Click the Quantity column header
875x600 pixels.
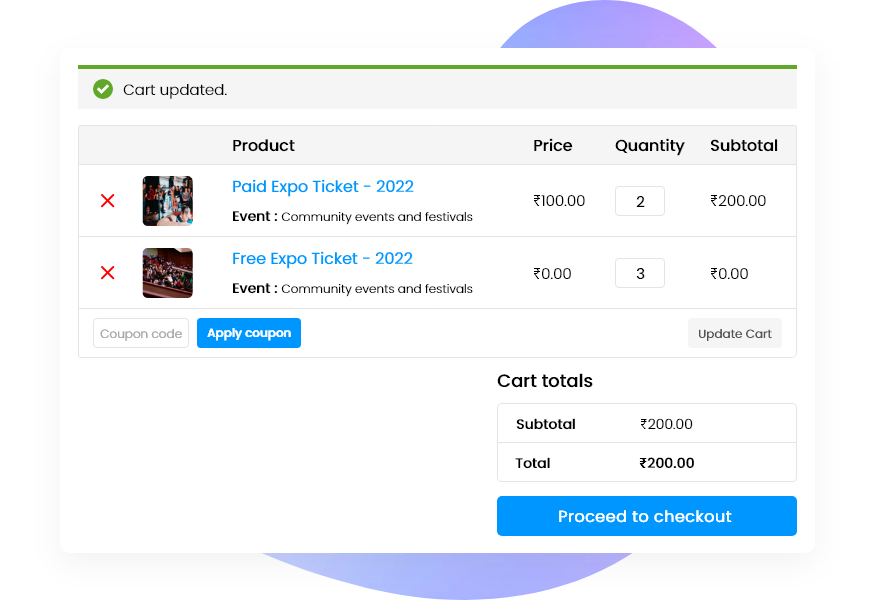coord(649,145)
